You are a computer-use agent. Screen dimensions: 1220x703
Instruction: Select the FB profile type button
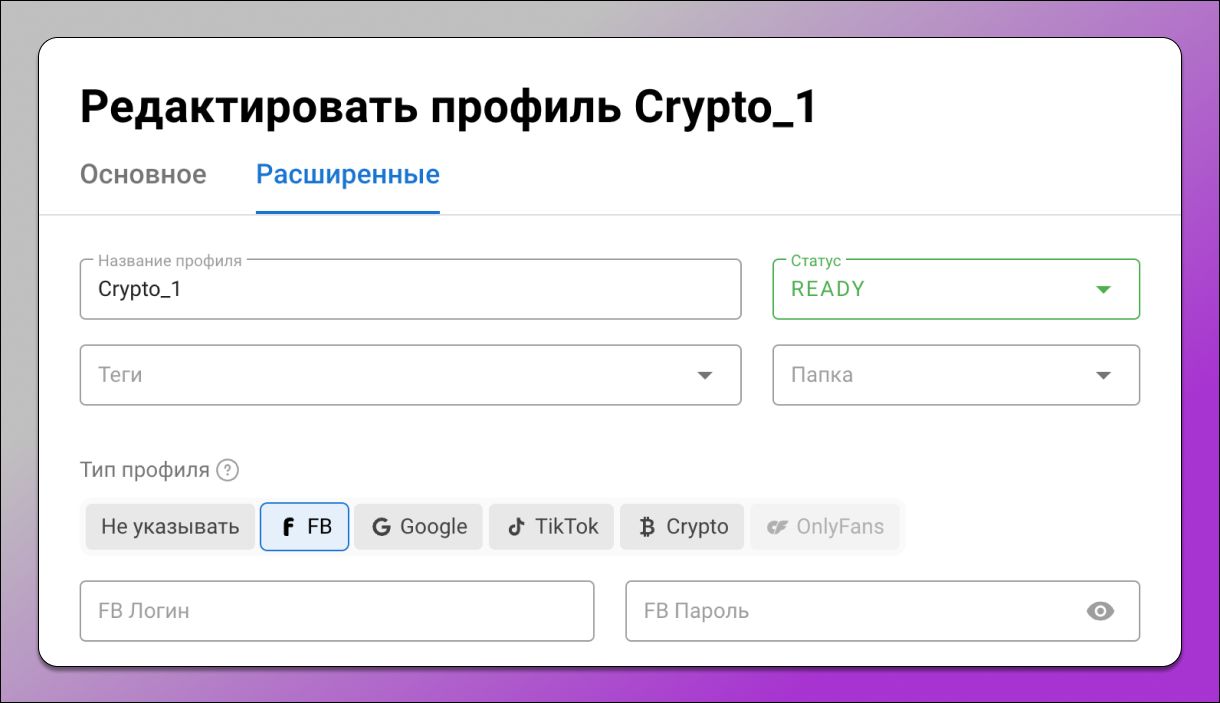304,526
